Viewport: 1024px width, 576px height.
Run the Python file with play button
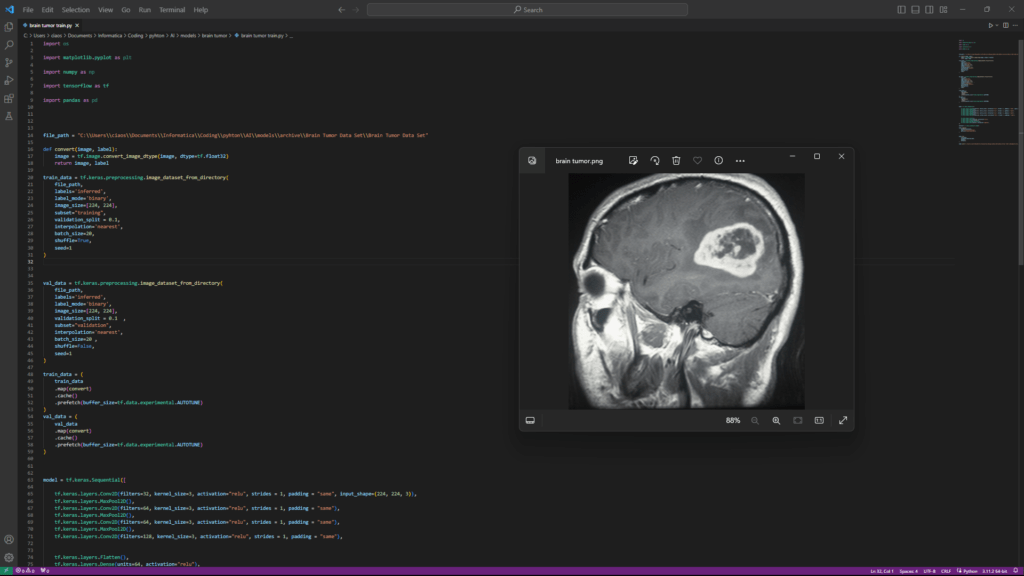click(990, 25)
